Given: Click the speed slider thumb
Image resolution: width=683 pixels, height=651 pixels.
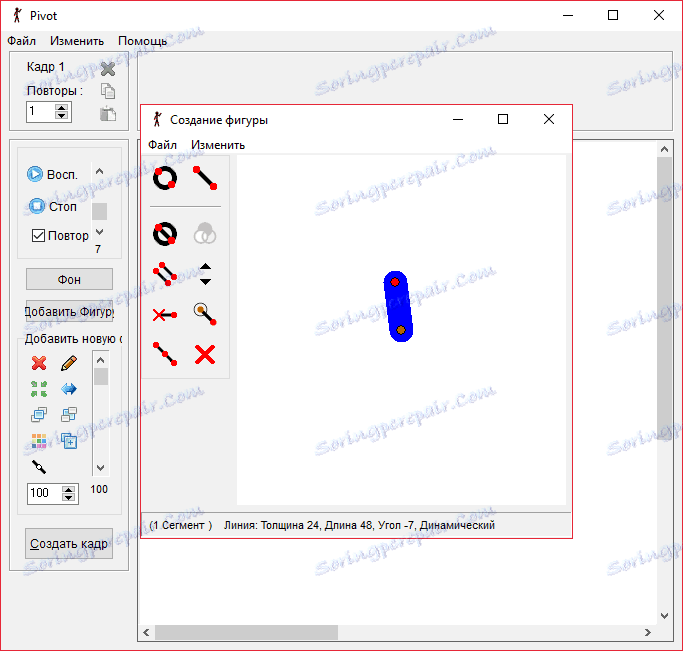Looking at the screenshot, I should click(99, 211).
